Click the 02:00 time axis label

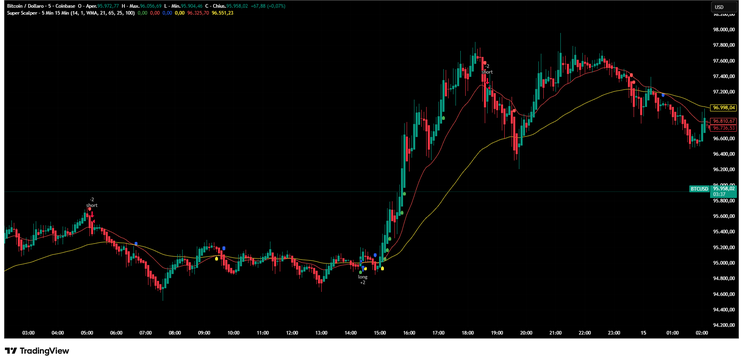[702, 333]
